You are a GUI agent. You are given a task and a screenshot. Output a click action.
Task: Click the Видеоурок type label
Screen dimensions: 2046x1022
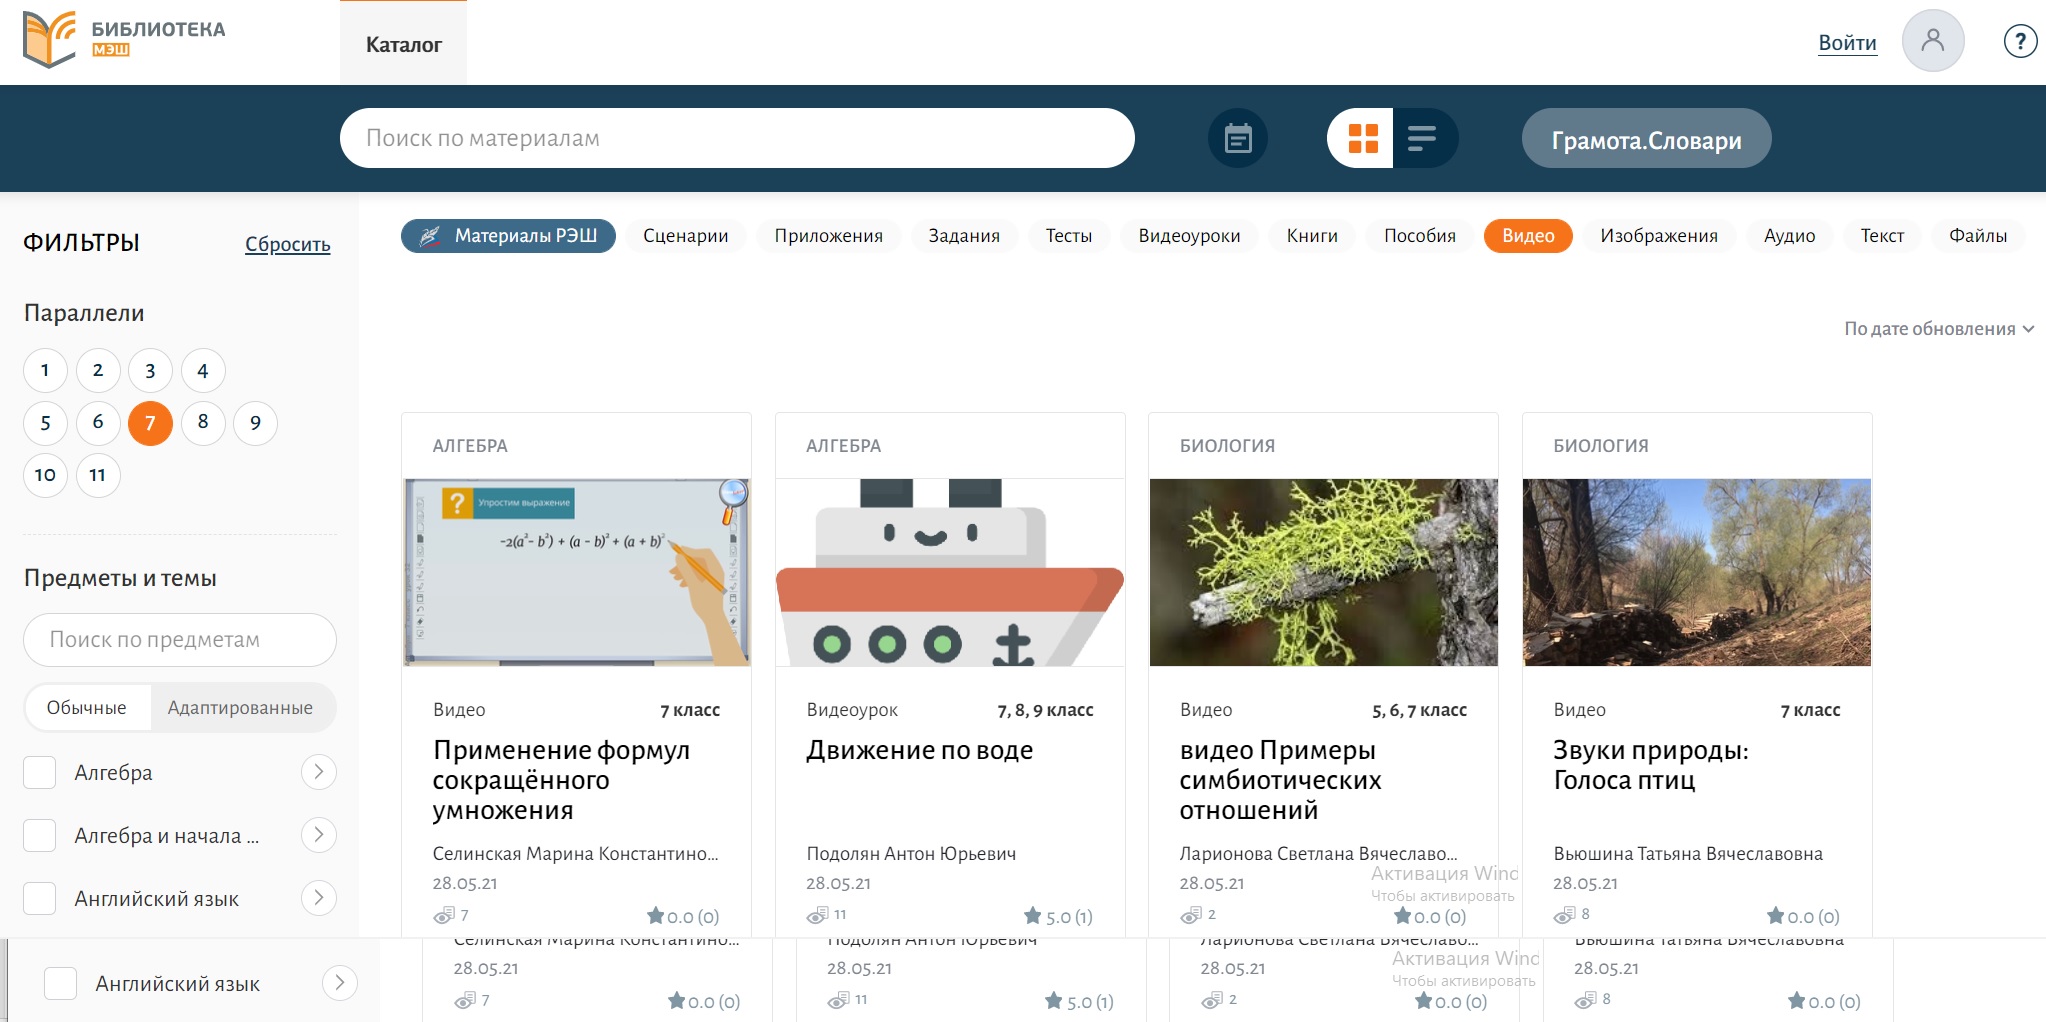click(x=852, y=710)
